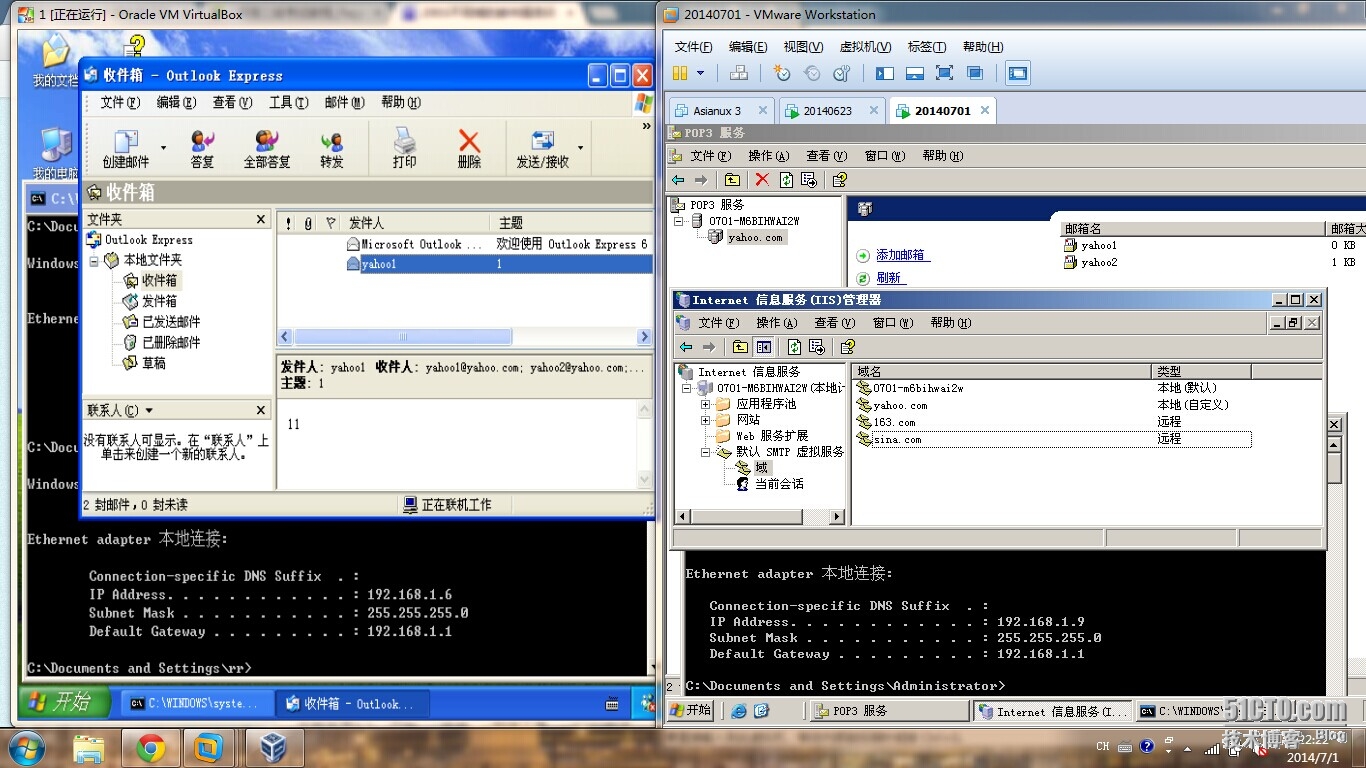
Task: Click the POP3 服务 taskbar button in VMware guest
Action: [887, 711]
